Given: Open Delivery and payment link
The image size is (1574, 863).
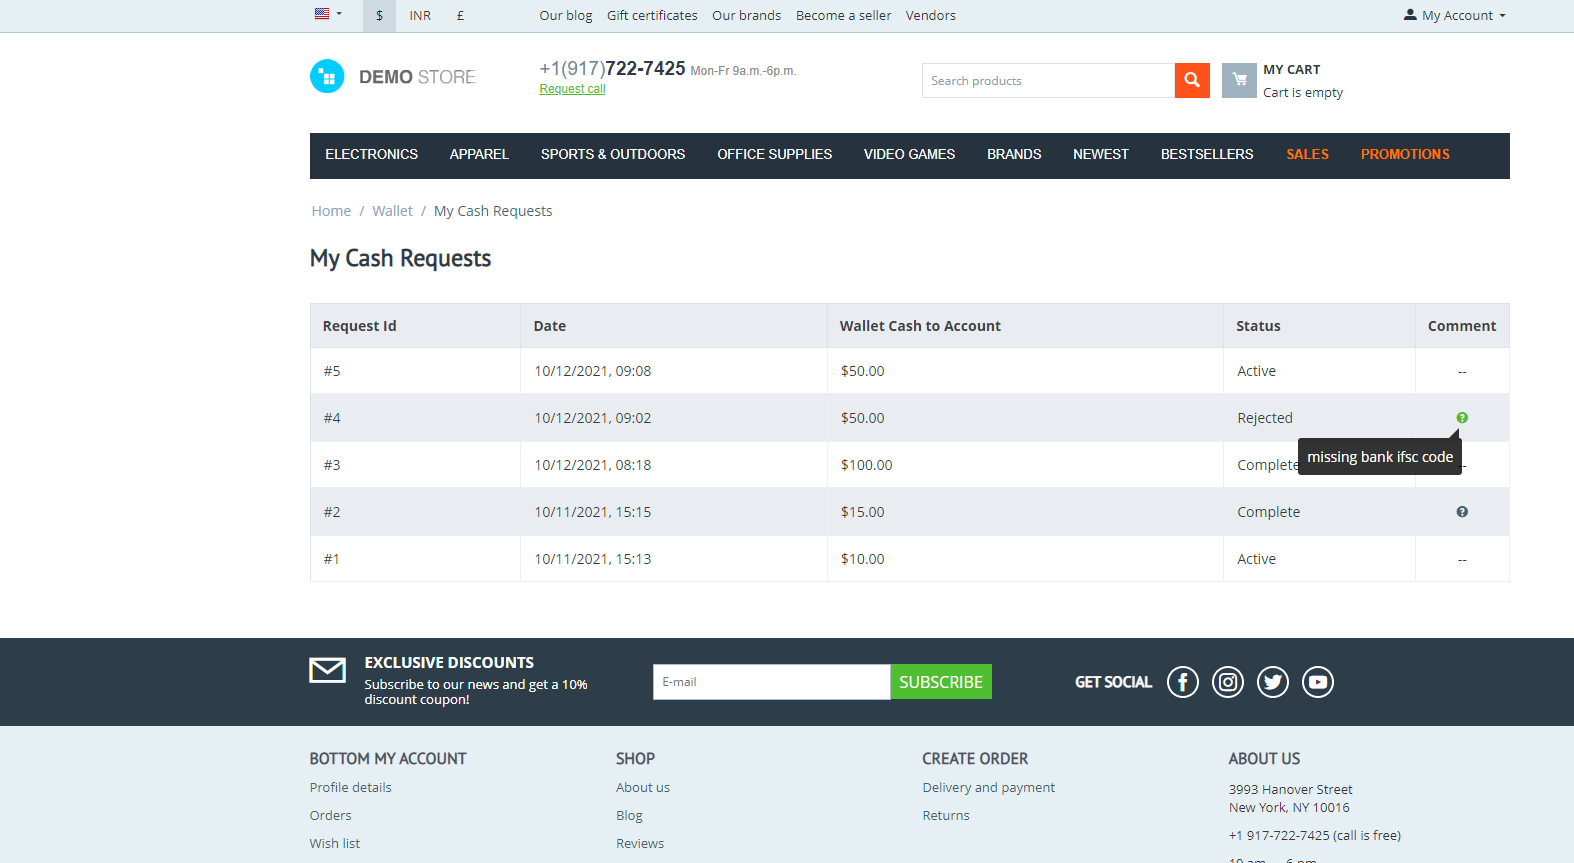Looking at the screenshot, I should (x=989, y=788).
